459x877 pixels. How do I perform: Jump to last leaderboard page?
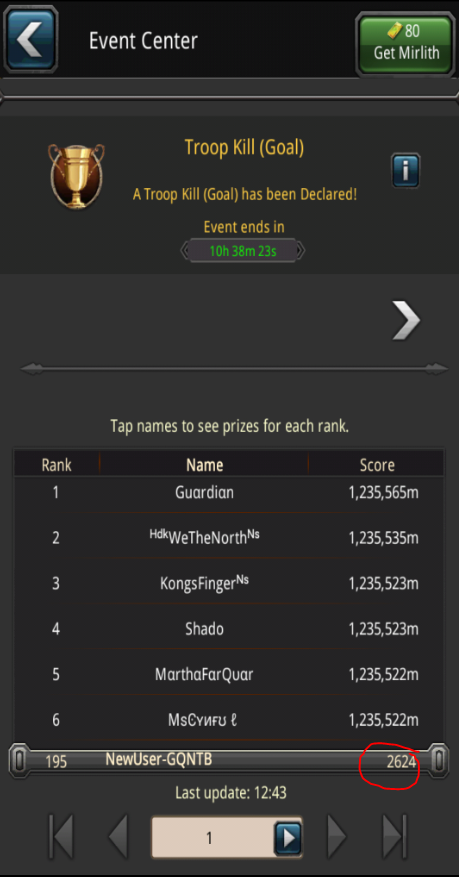pyautogui.click(x=395, y=837)
